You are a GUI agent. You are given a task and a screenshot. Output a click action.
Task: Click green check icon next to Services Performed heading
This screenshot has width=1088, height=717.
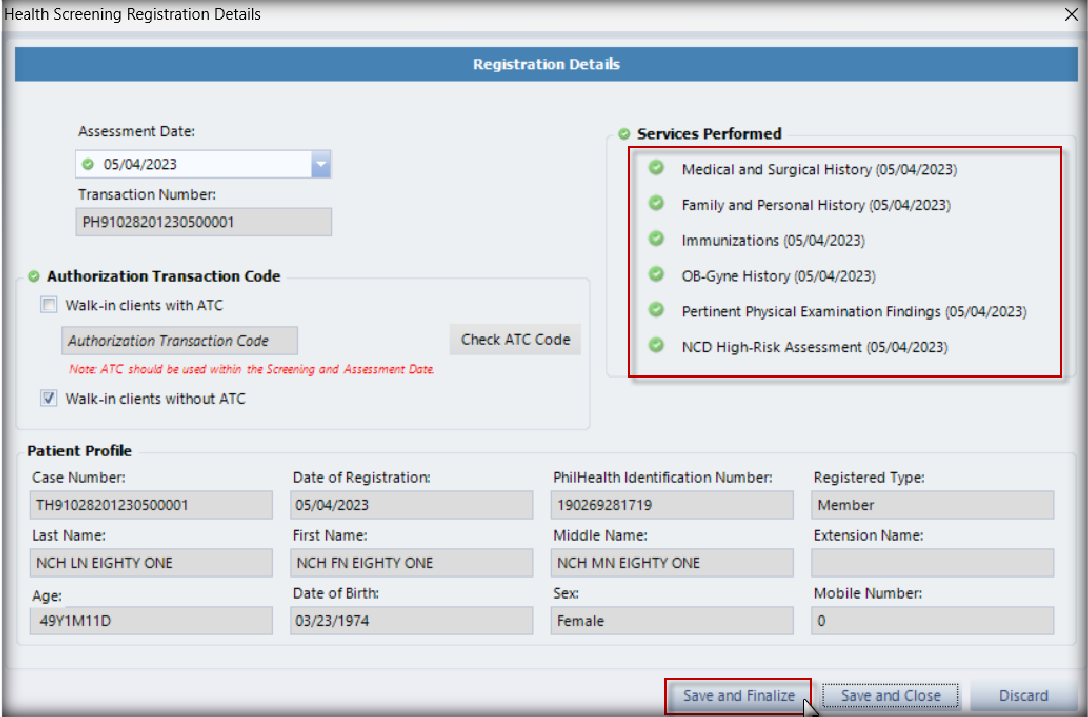pyautogui.click(x=624, y=134)
